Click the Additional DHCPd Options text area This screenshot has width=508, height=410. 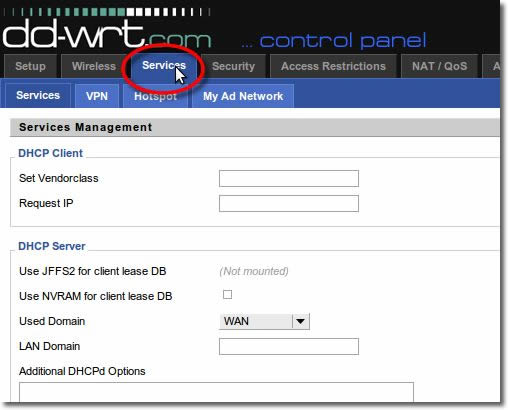pyautogui.click(x=216, y=392)
